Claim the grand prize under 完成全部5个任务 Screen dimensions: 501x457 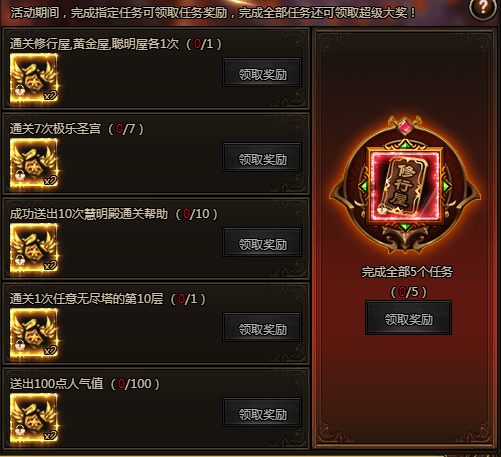tap(409, 318)
